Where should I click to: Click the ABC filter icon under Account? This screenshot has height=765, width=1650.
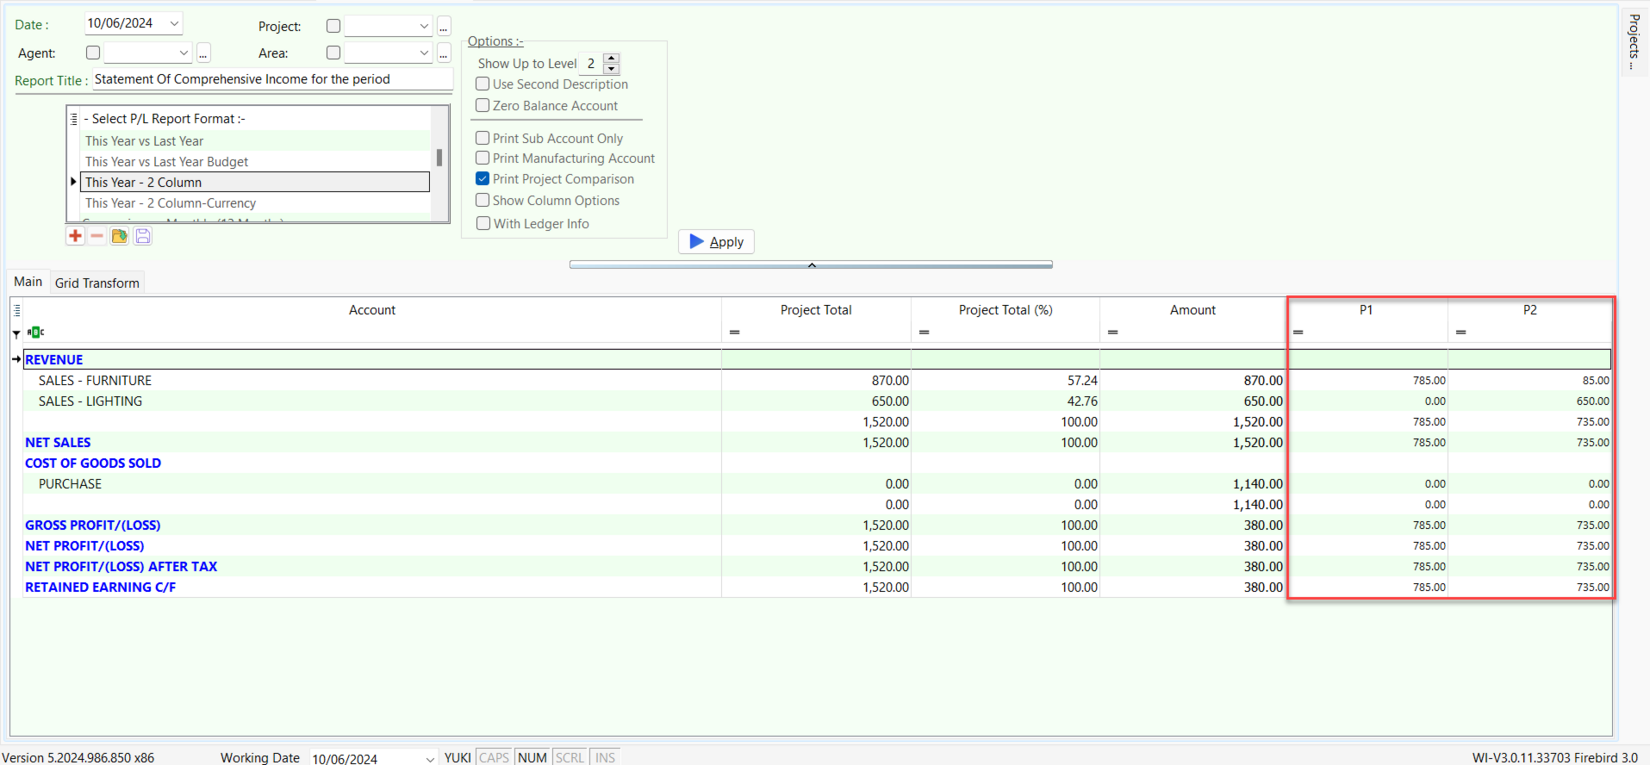point(36,332)
